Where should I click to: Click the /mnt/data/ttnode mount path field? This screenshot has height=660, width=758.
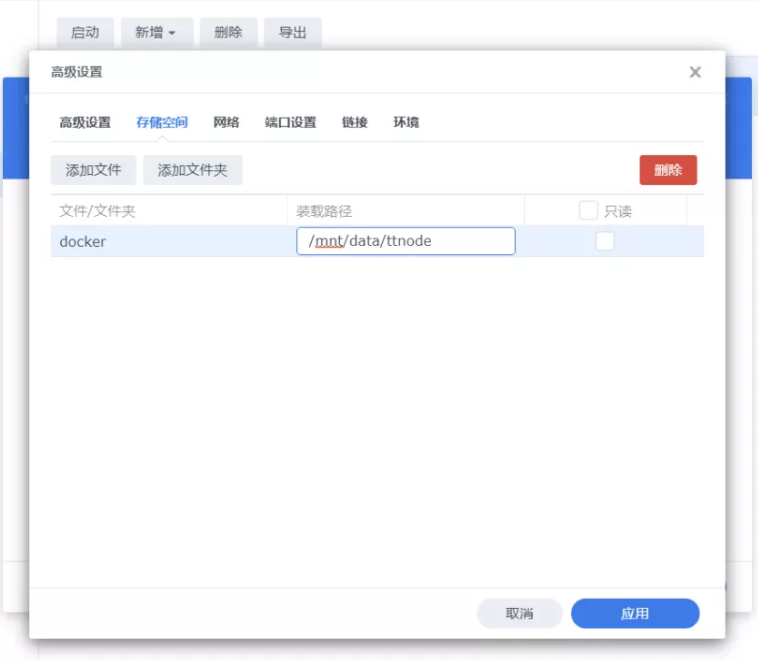pos(405,241)
